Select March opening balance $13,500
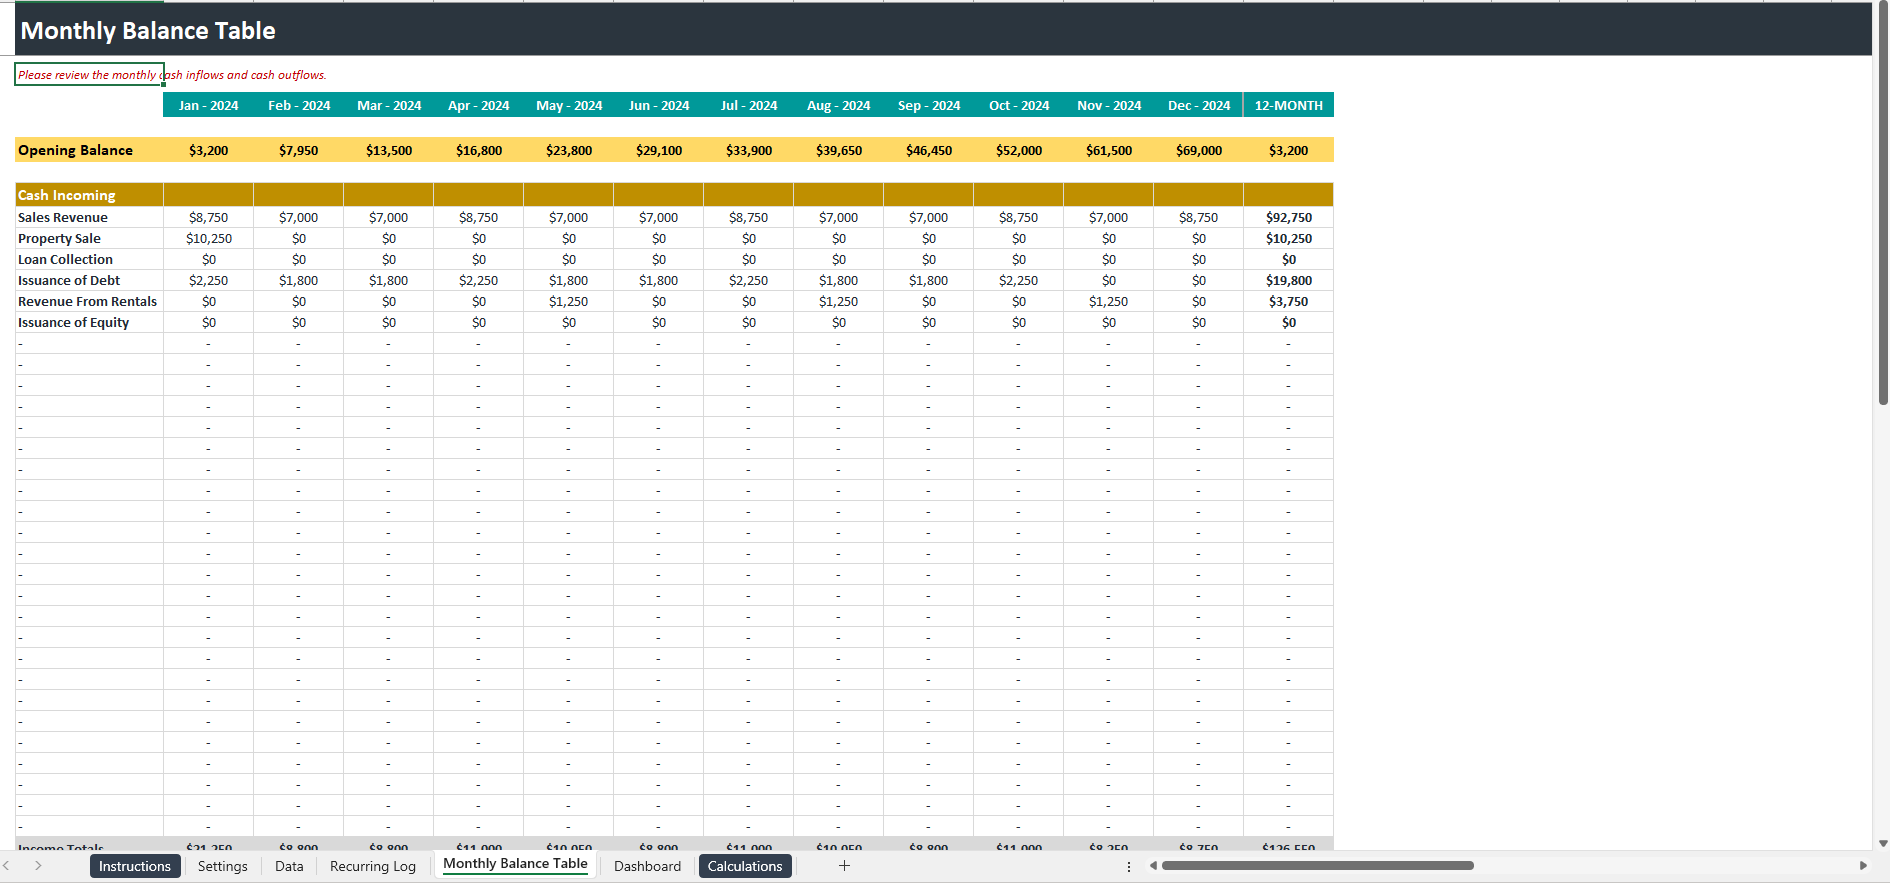The width and height of the screenshot is (1890, 883). coord(389,150)
